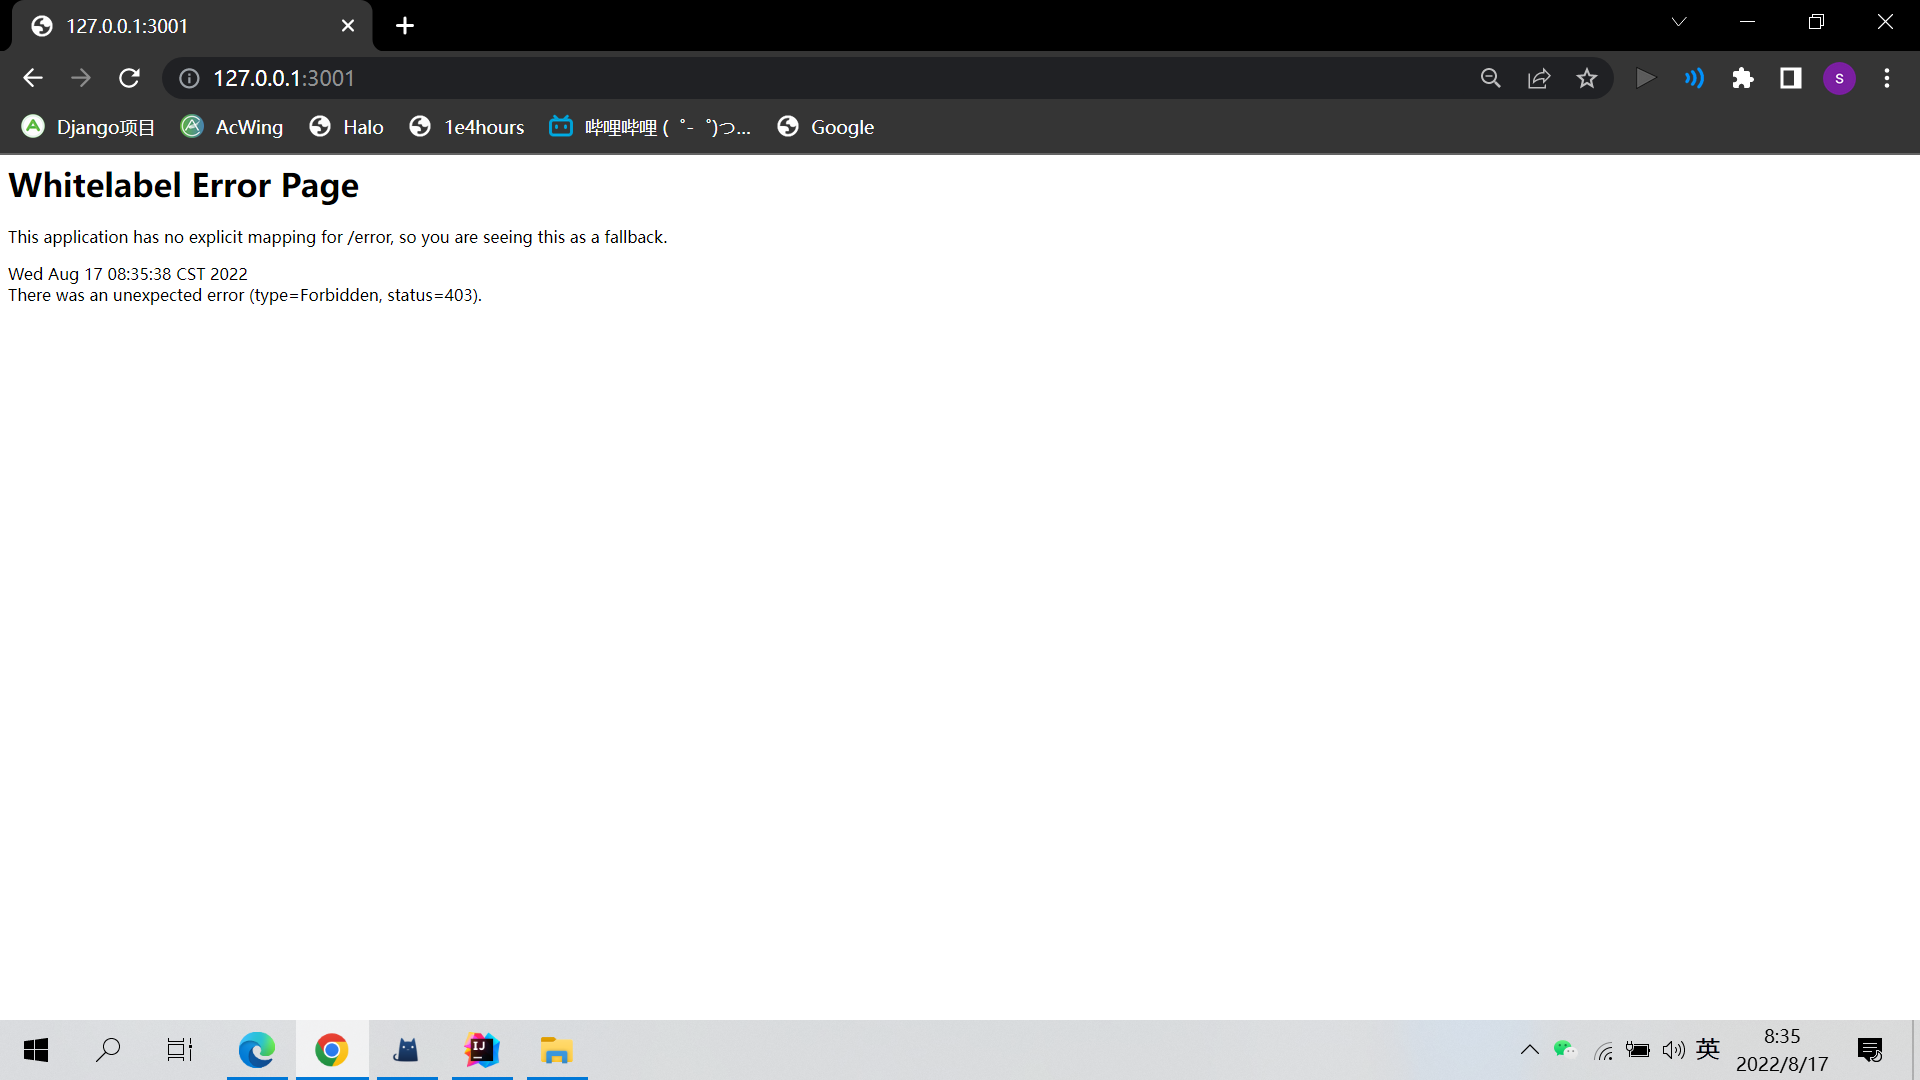Viewport: 1920px width, 1080px height.
Task: Bookmark this tab with the star
Action: click(1587, 78)
